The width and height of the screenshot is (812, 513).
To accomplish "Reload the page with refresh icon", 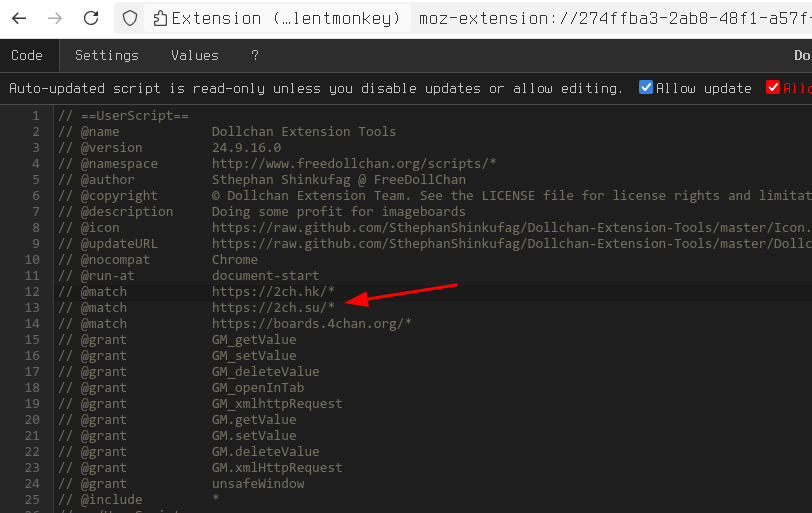I will tap(91, 18).
